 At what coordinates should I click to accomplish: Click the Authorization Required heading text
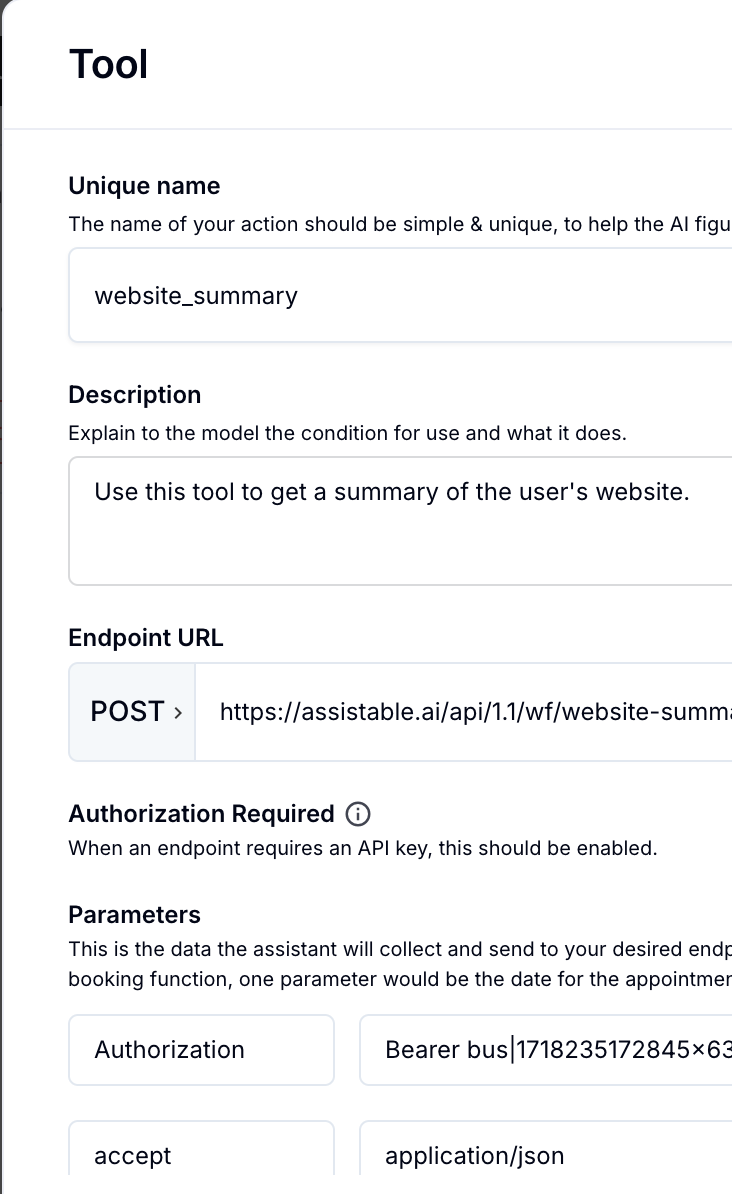pos(202,813)
